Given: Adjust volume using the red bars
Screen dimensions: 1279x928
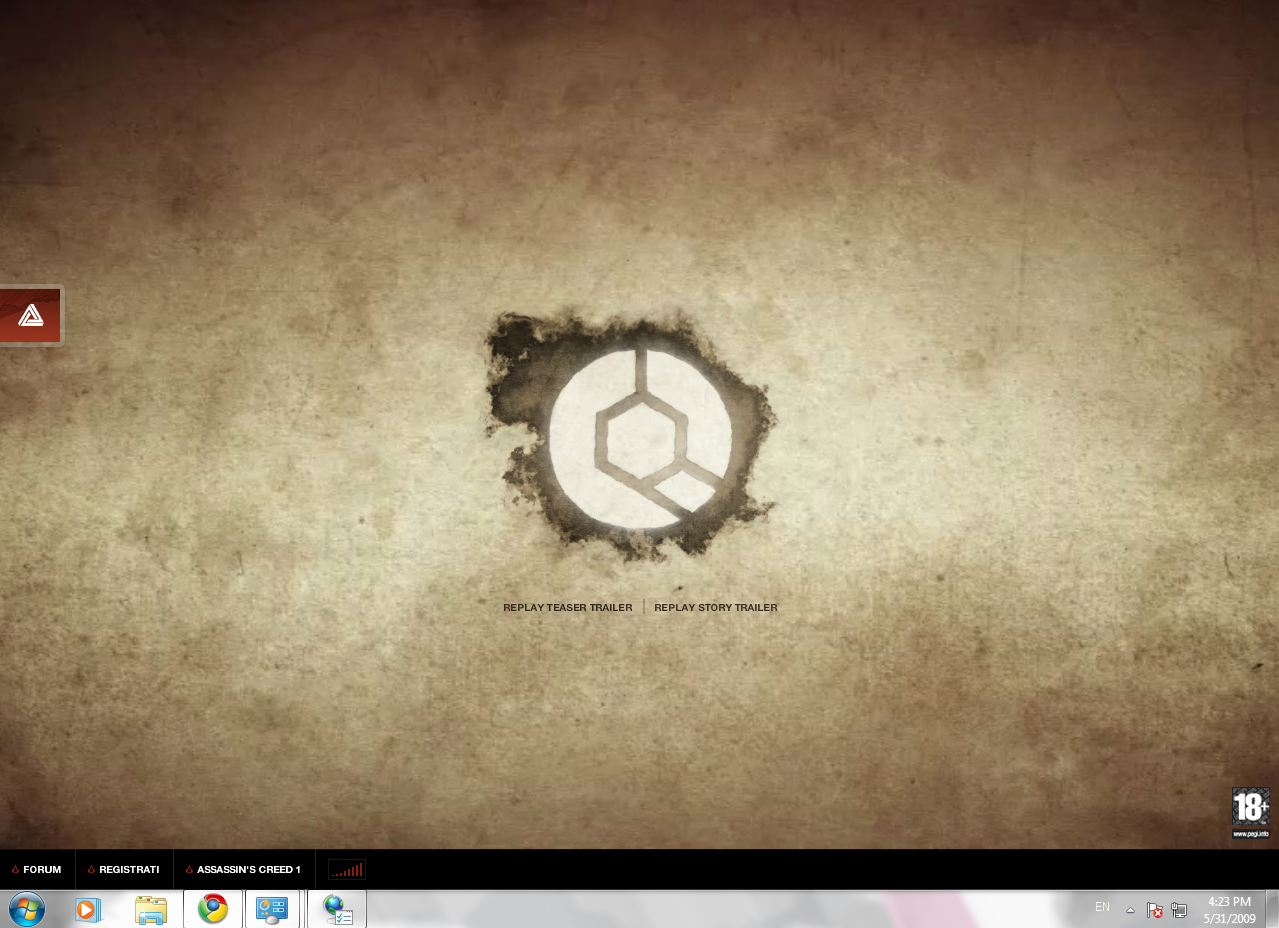Looking at the screenshot, I should [347, 869].
